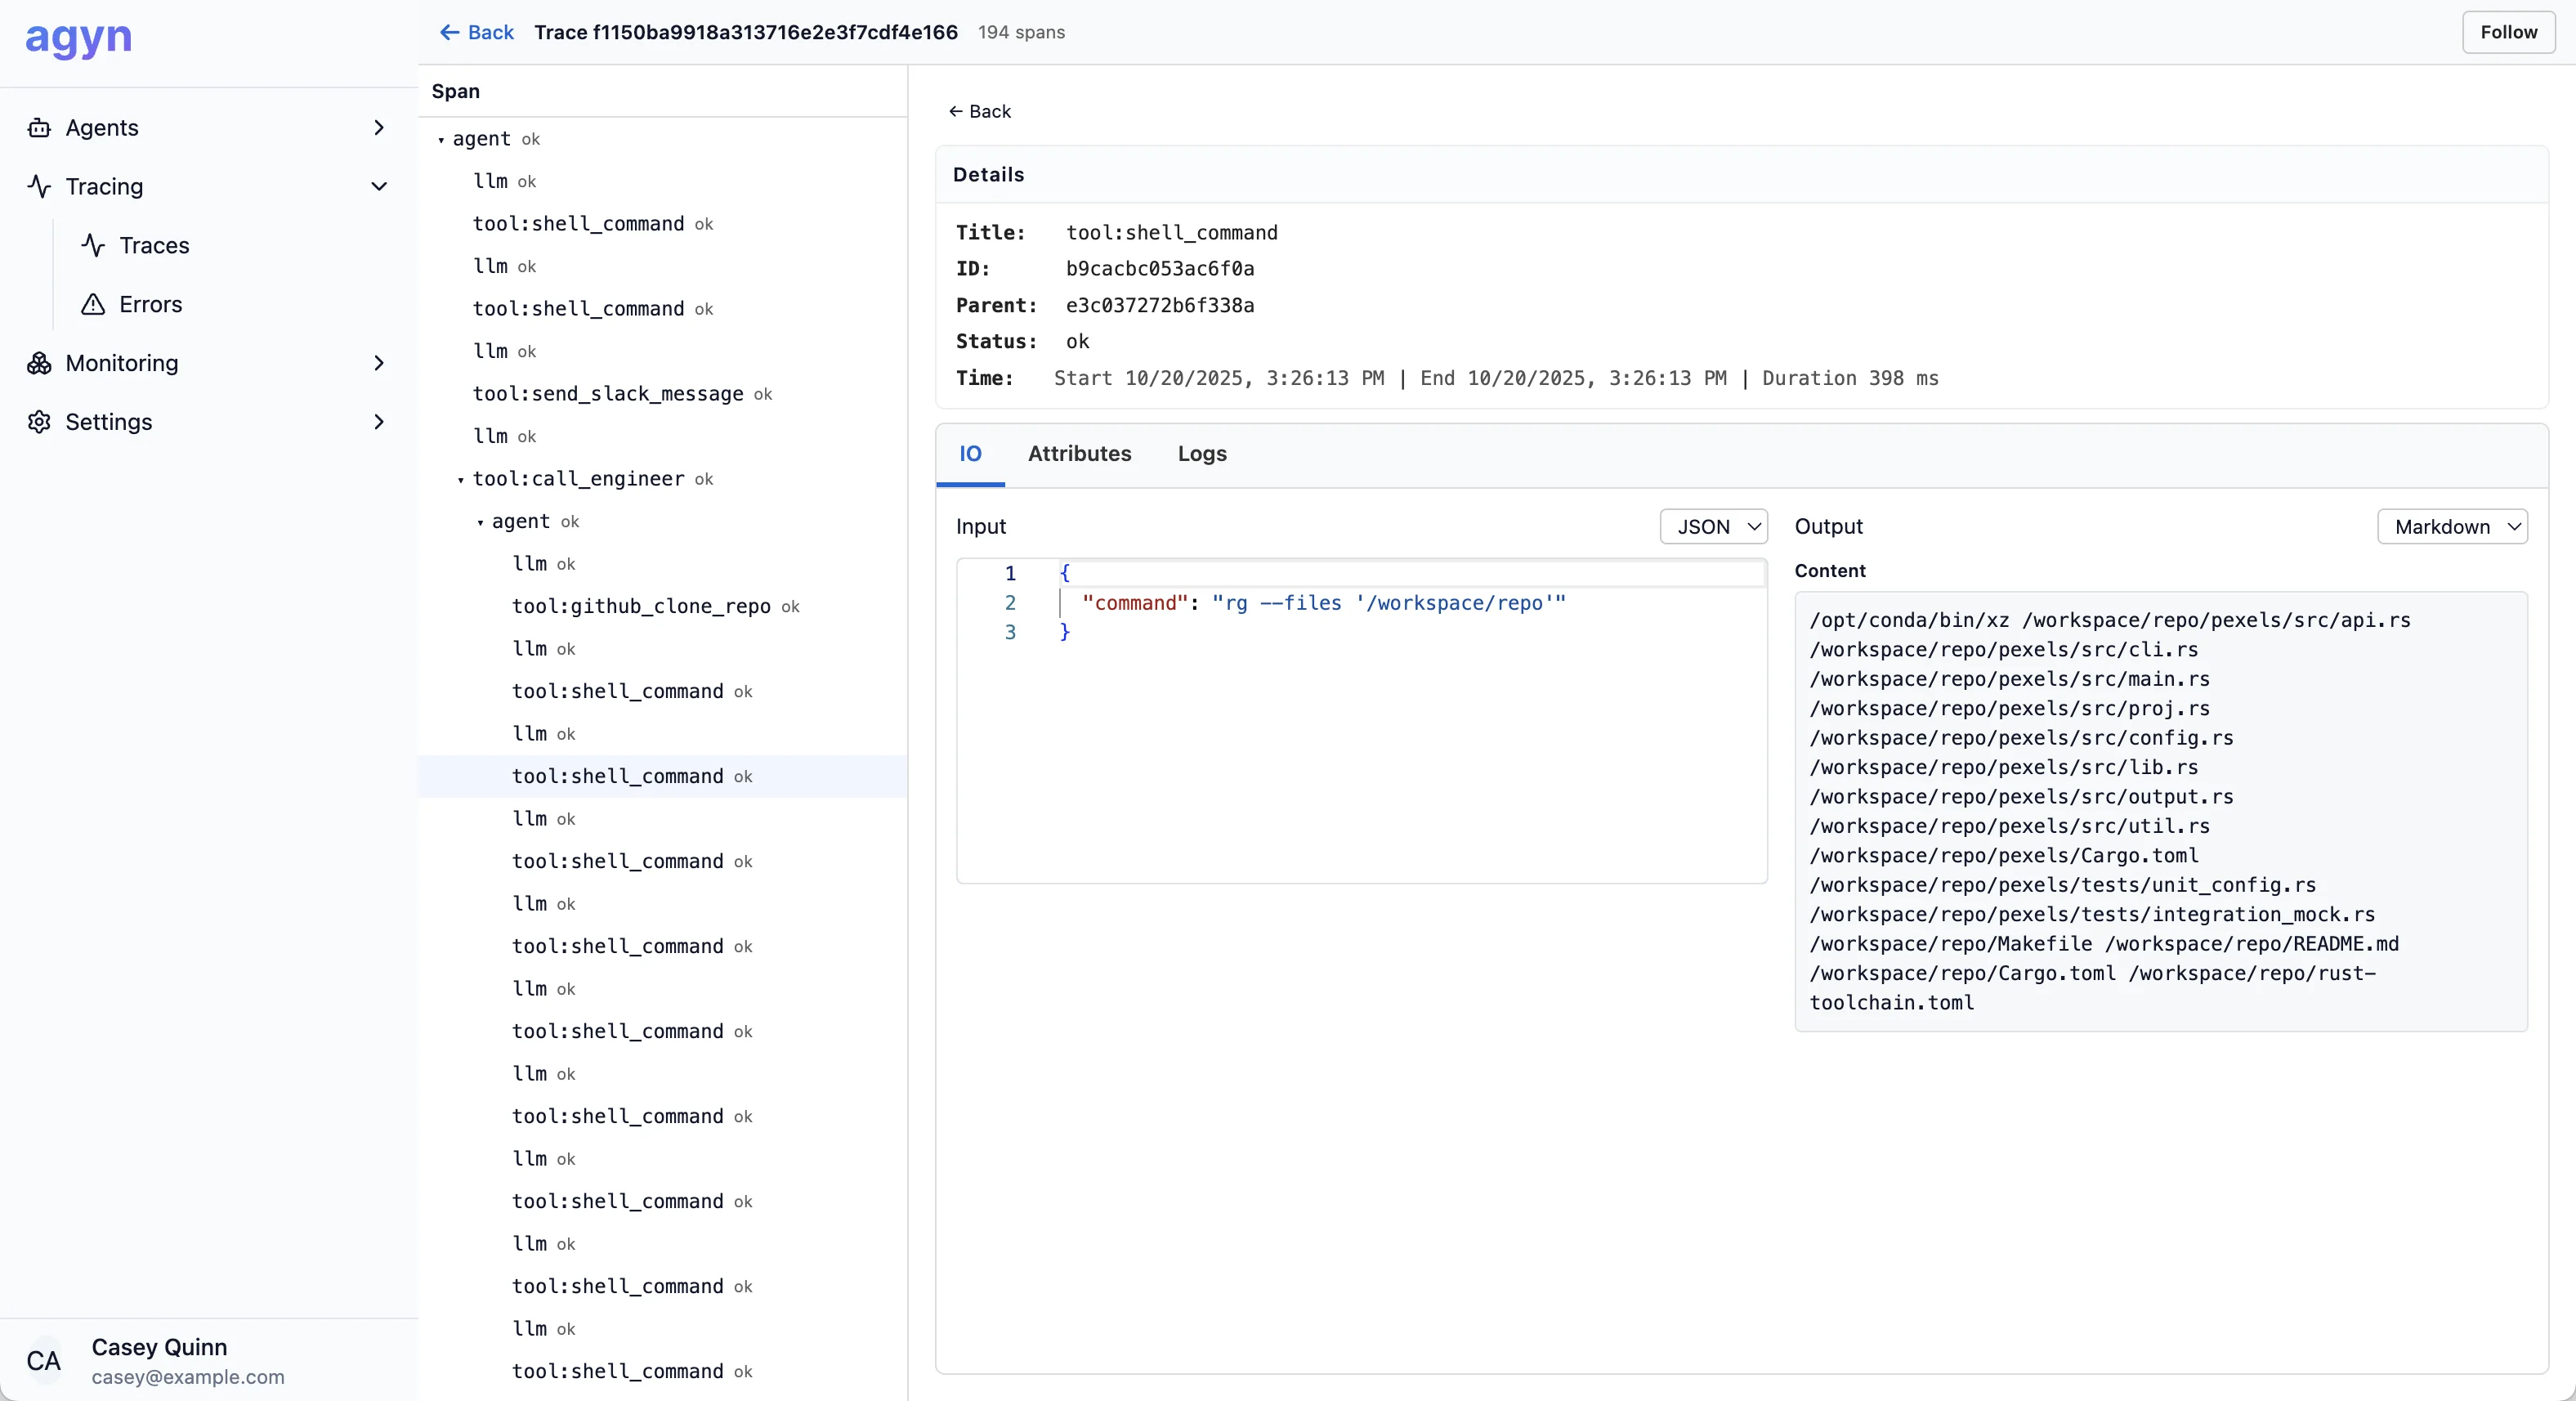Viewport: 2576px width, 1401px height.
Task: Click the Agents robot icon in the sidebar
Action: pos(39,128)
